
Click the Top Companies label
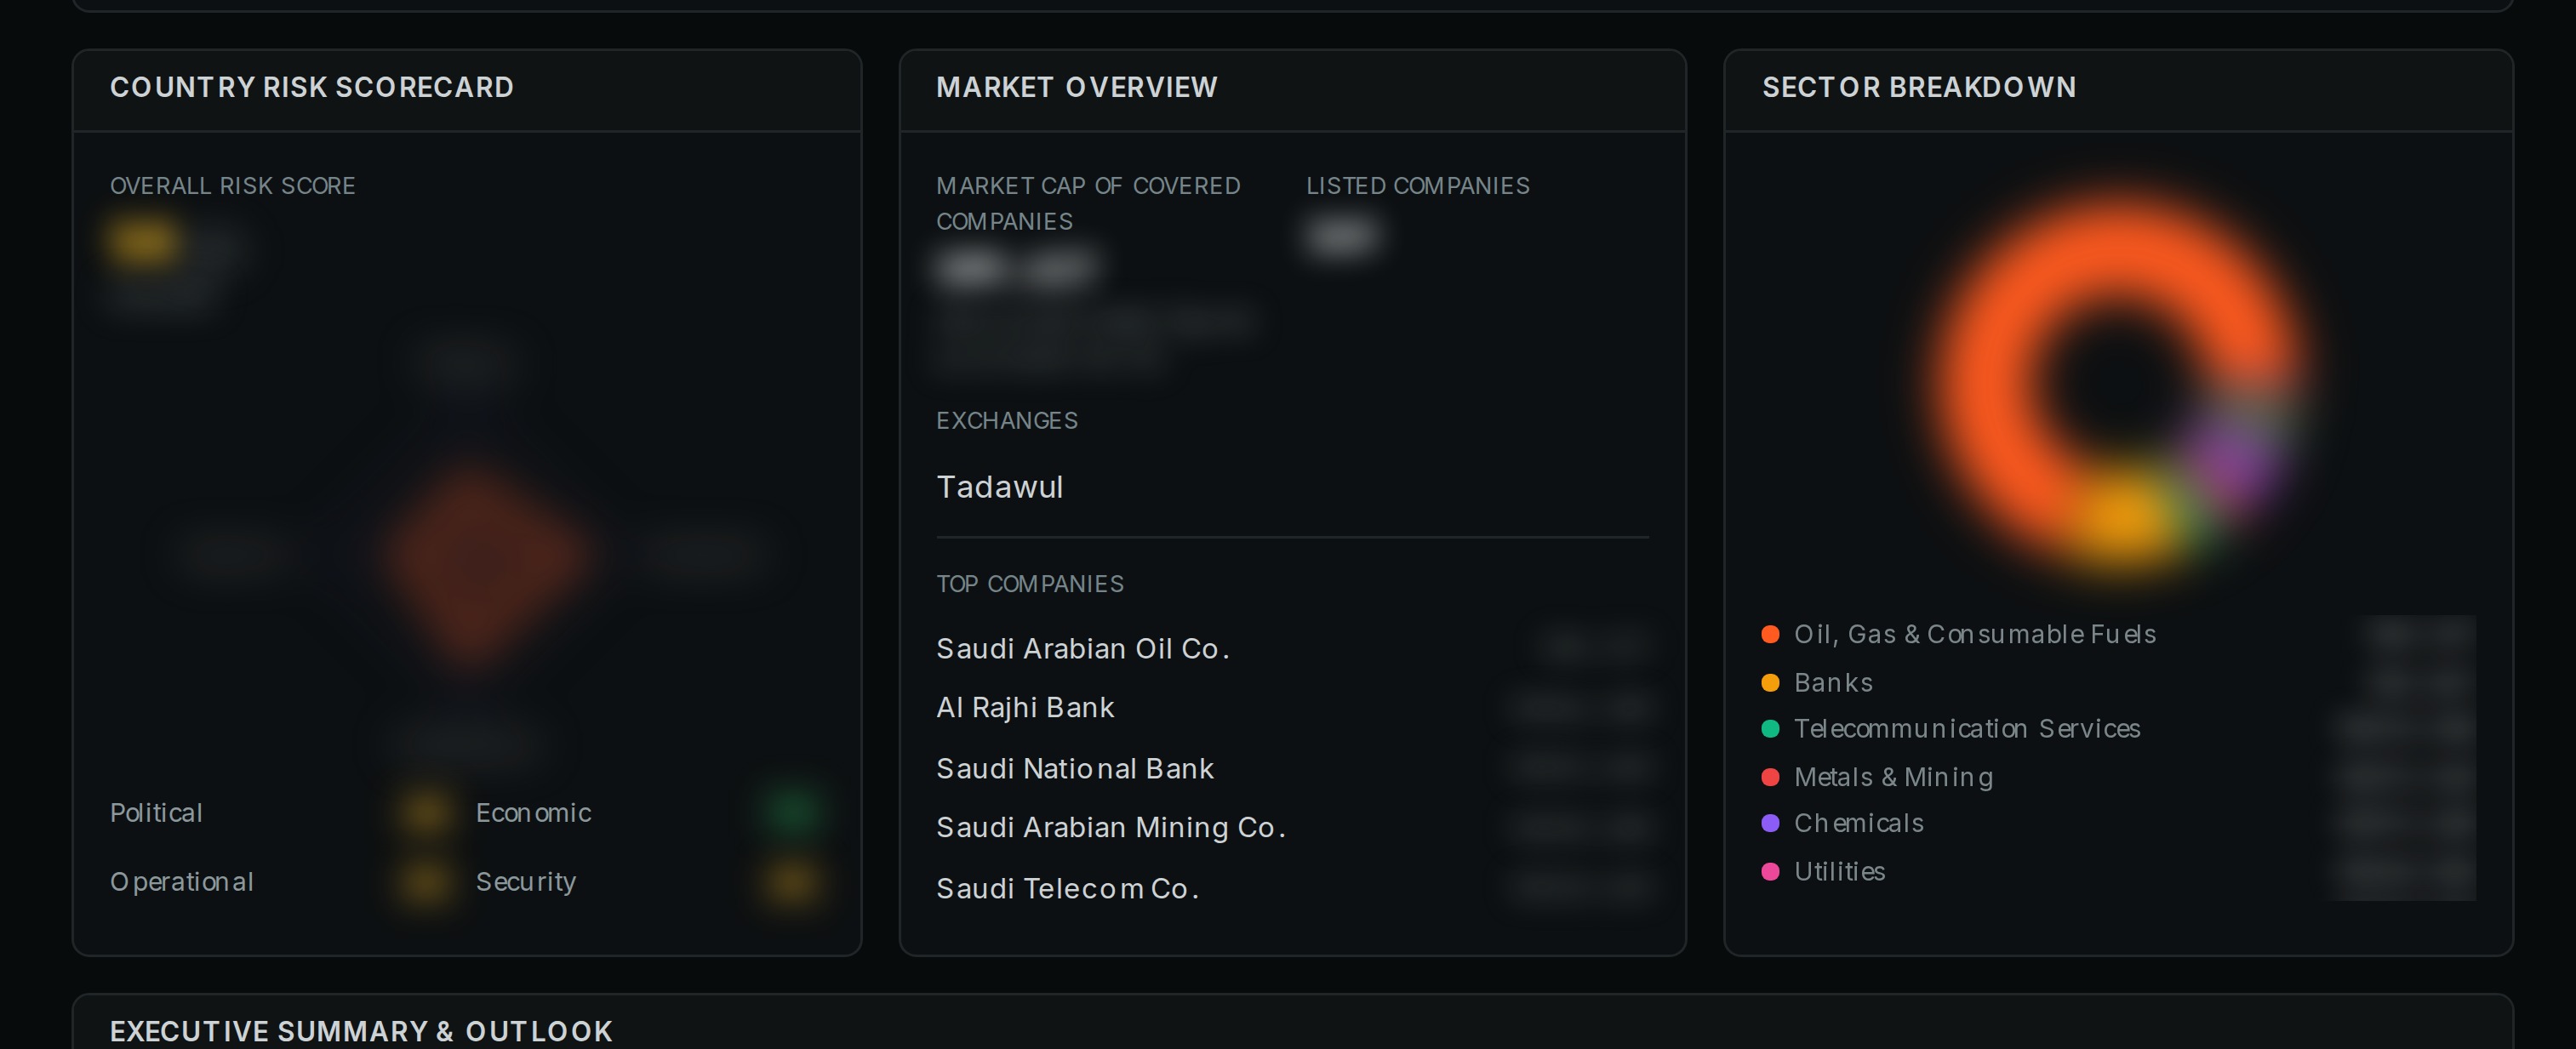click(1030, 584)
